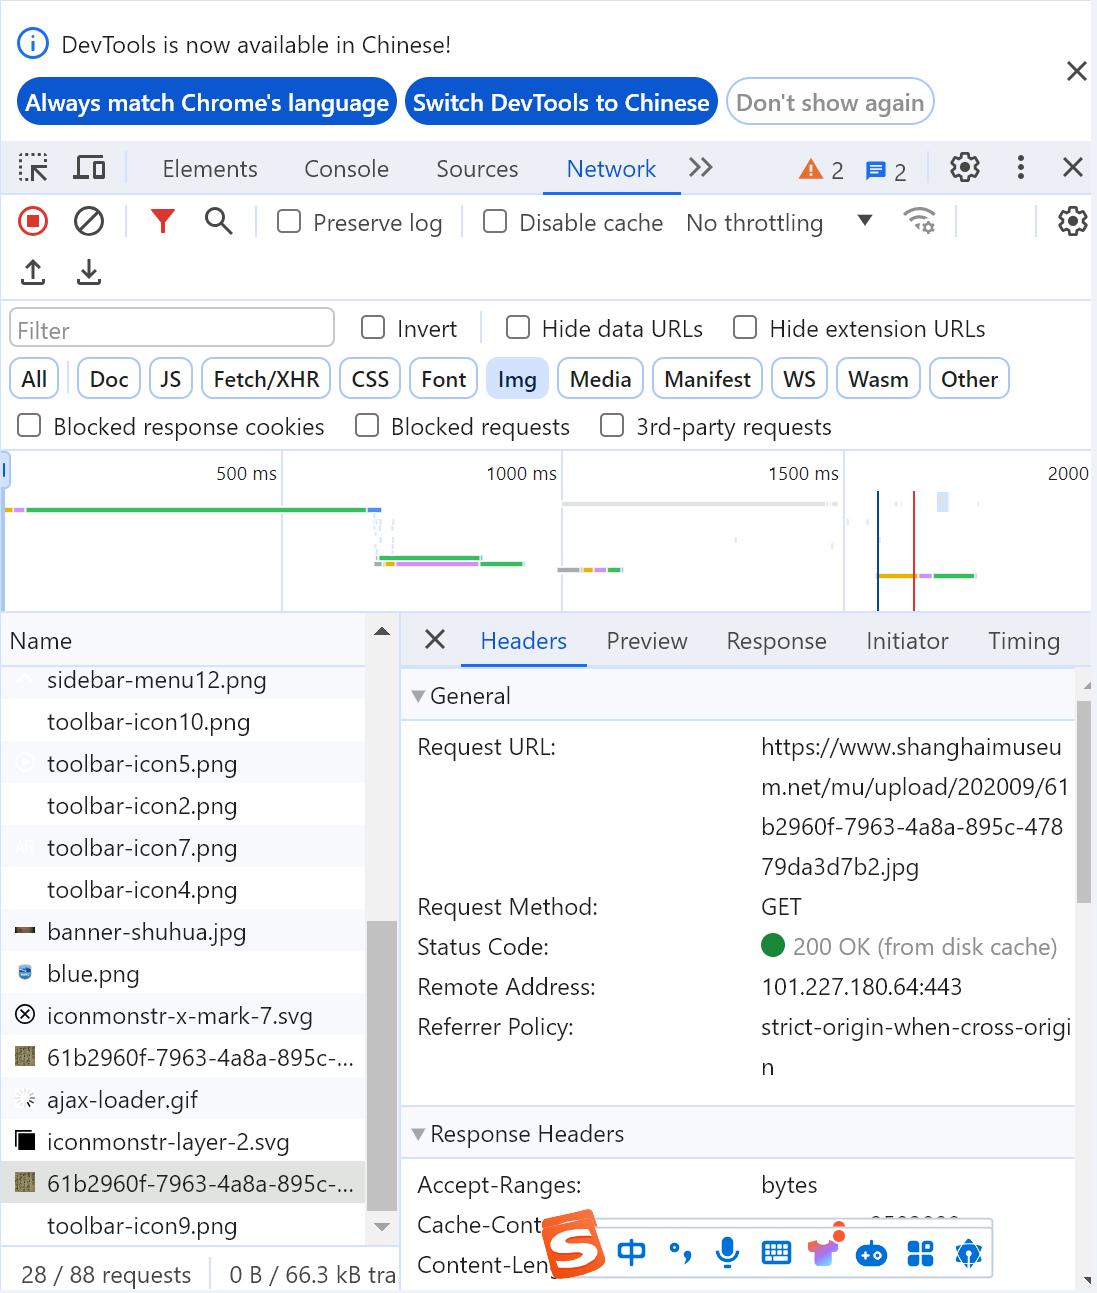
Task: Click the export HAR download icon
Action: 89,272
